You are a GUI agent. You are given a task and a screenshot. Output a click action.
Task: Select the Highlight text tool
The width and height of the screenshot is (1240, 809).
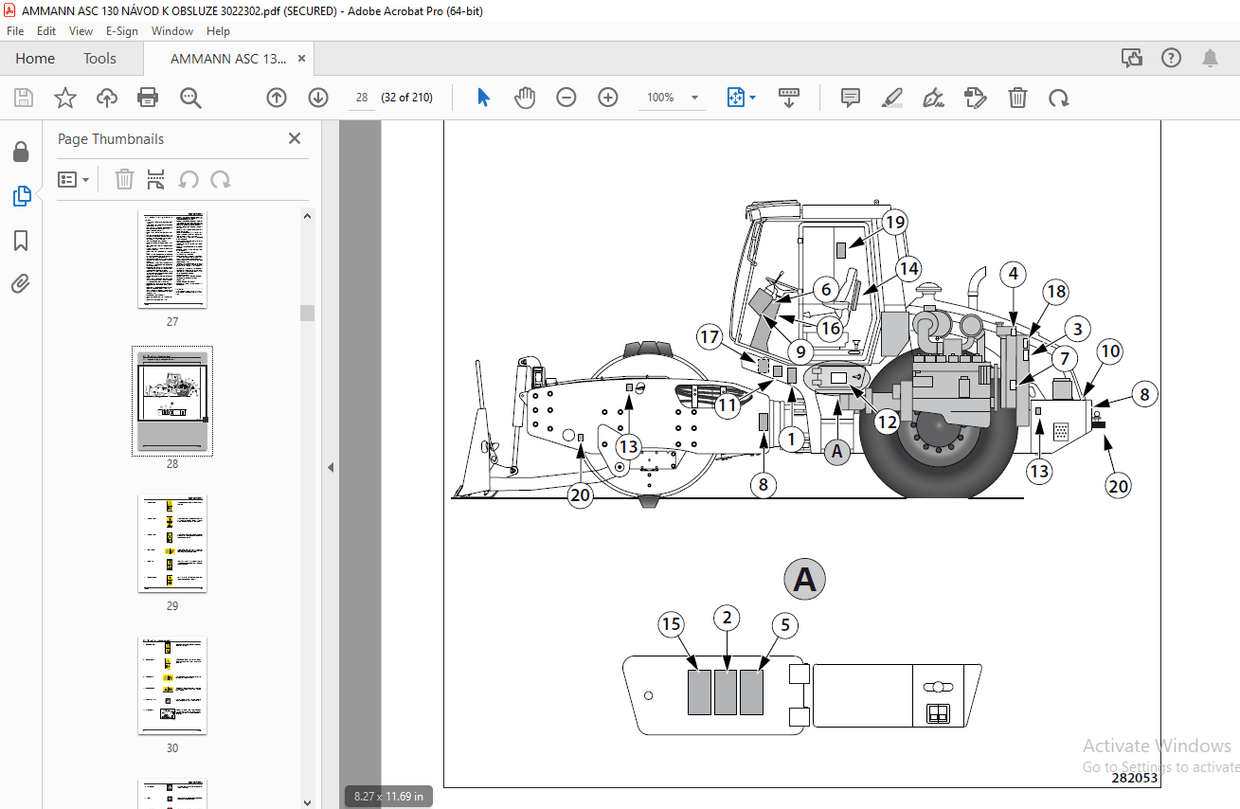[x=891, y=97]
